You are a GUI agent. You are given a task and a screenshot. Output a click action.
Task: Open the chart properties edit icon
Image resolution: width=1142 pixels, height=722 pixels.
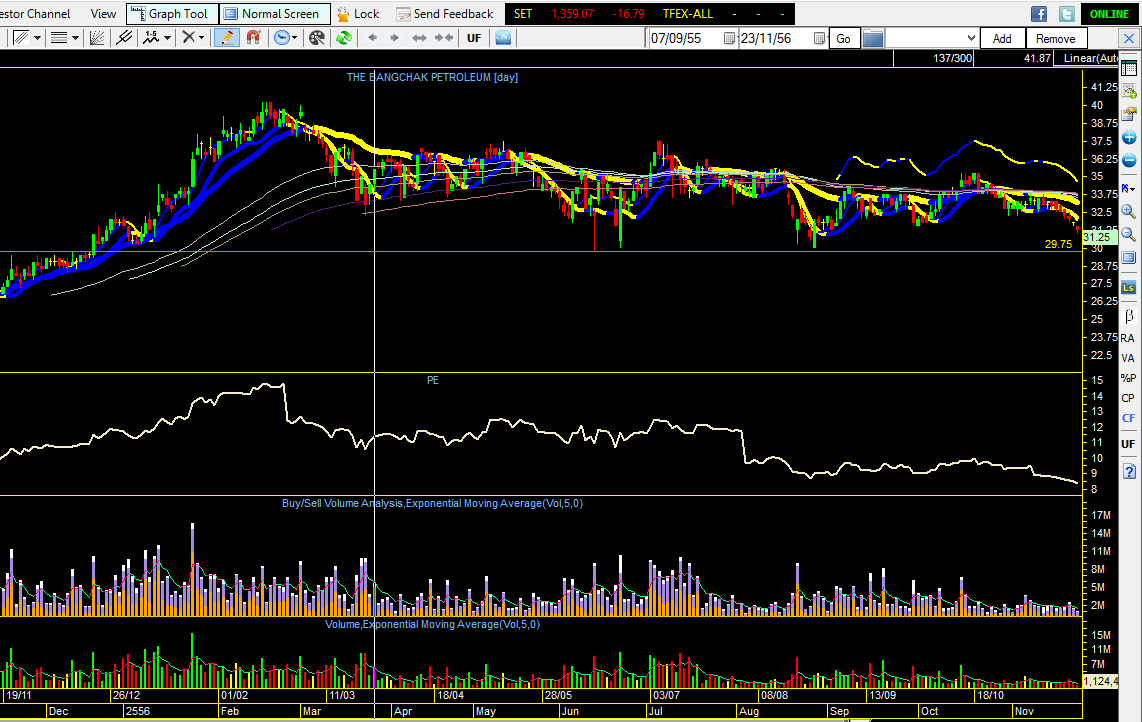(x=1129, y=114)
